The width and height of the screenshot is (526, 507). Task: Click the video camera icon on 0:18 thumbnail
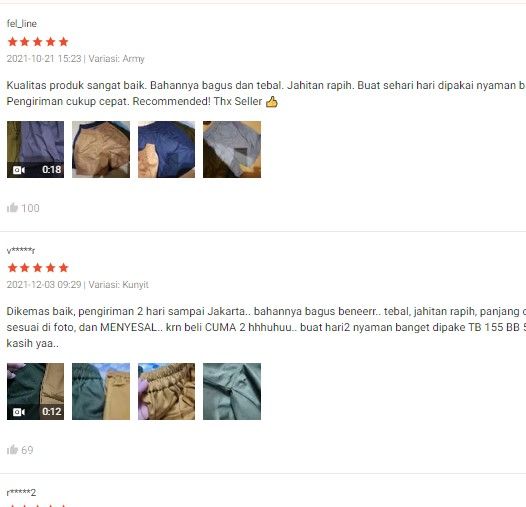pyautogui.click(x=19, y=170)
